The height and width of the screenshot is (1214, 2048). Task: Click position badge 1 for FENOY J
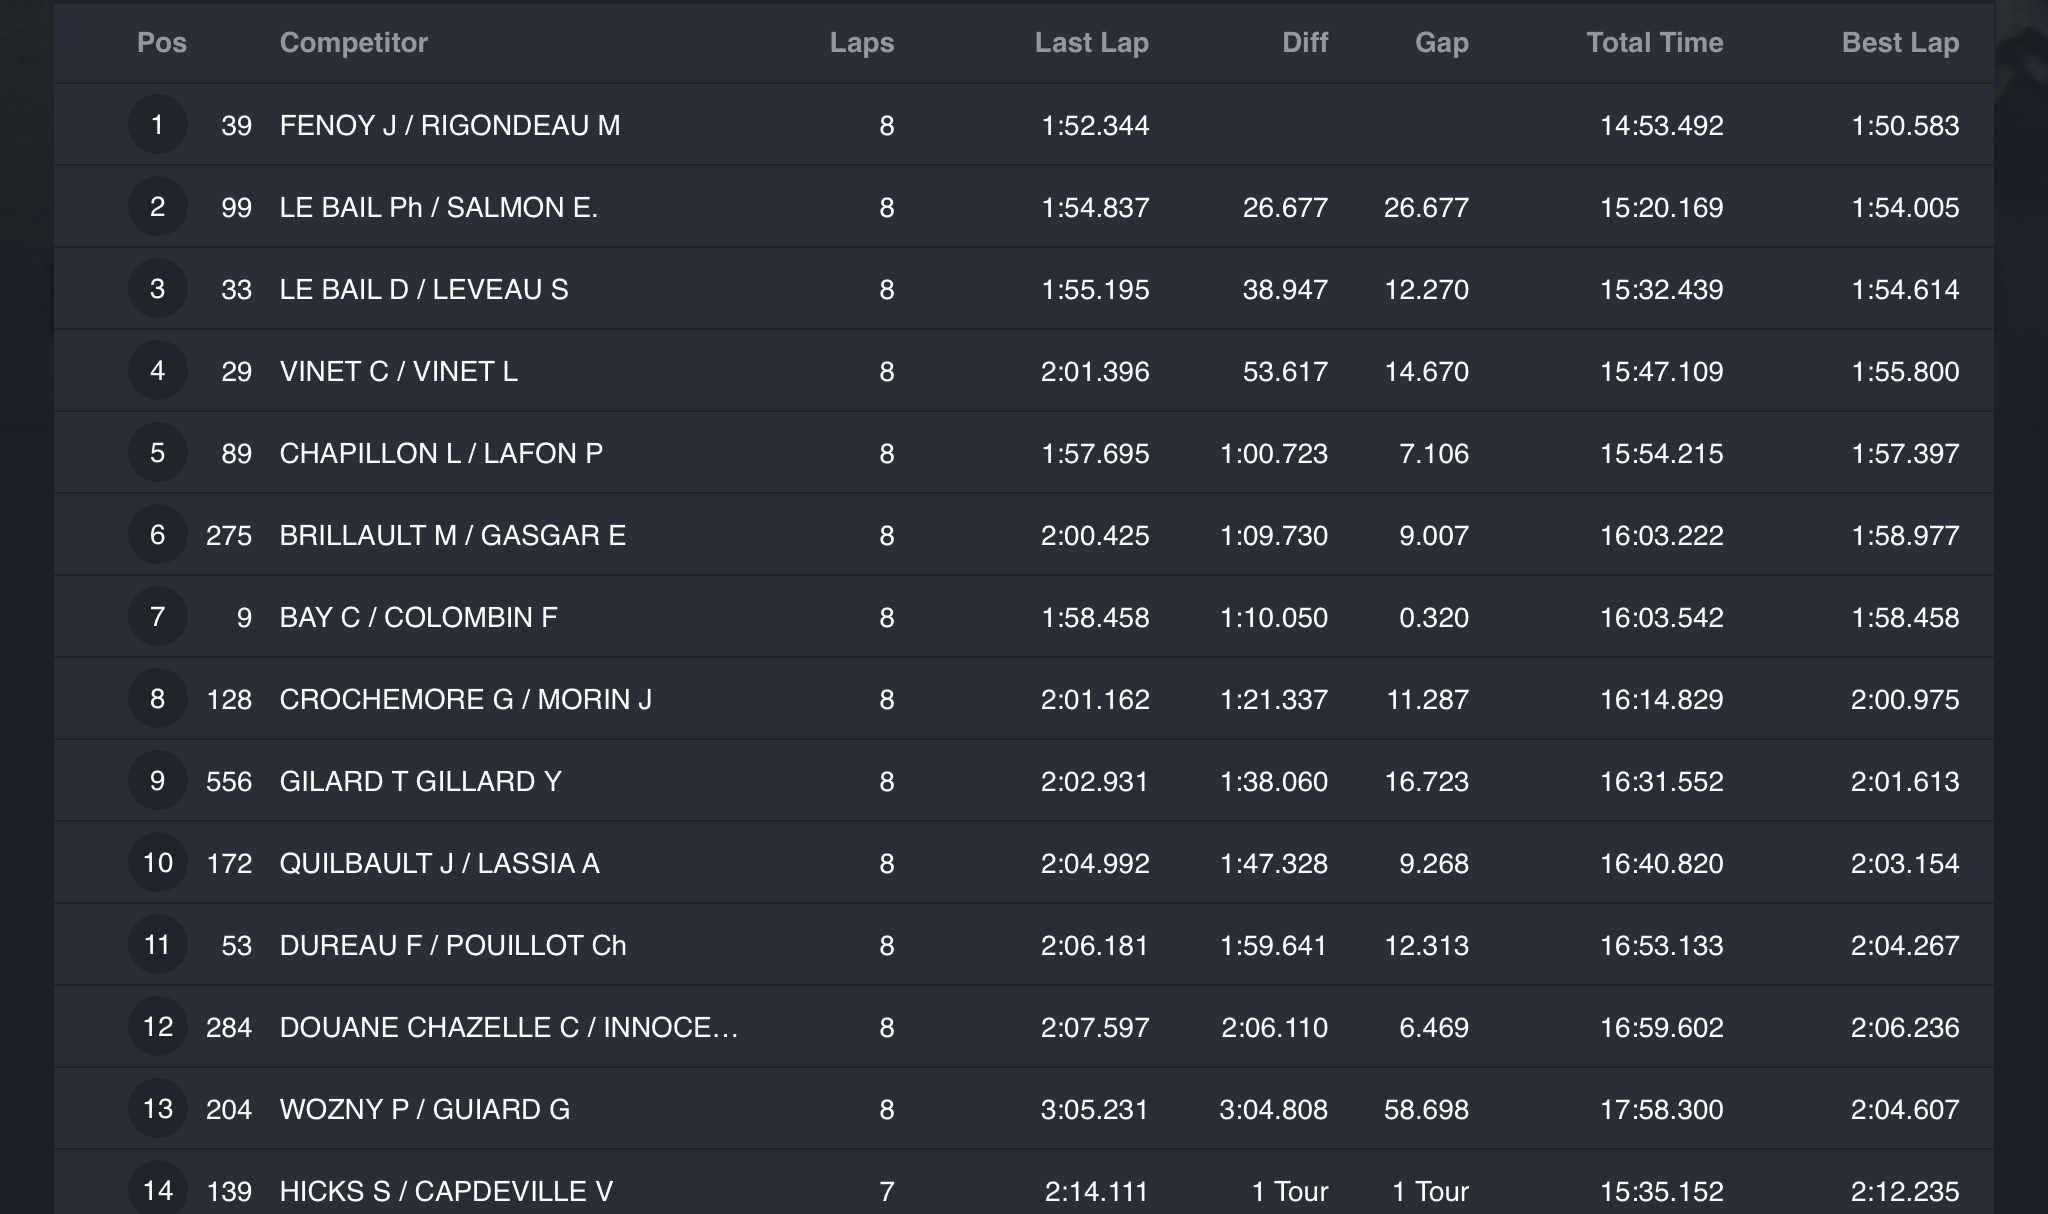coord(158,125)
